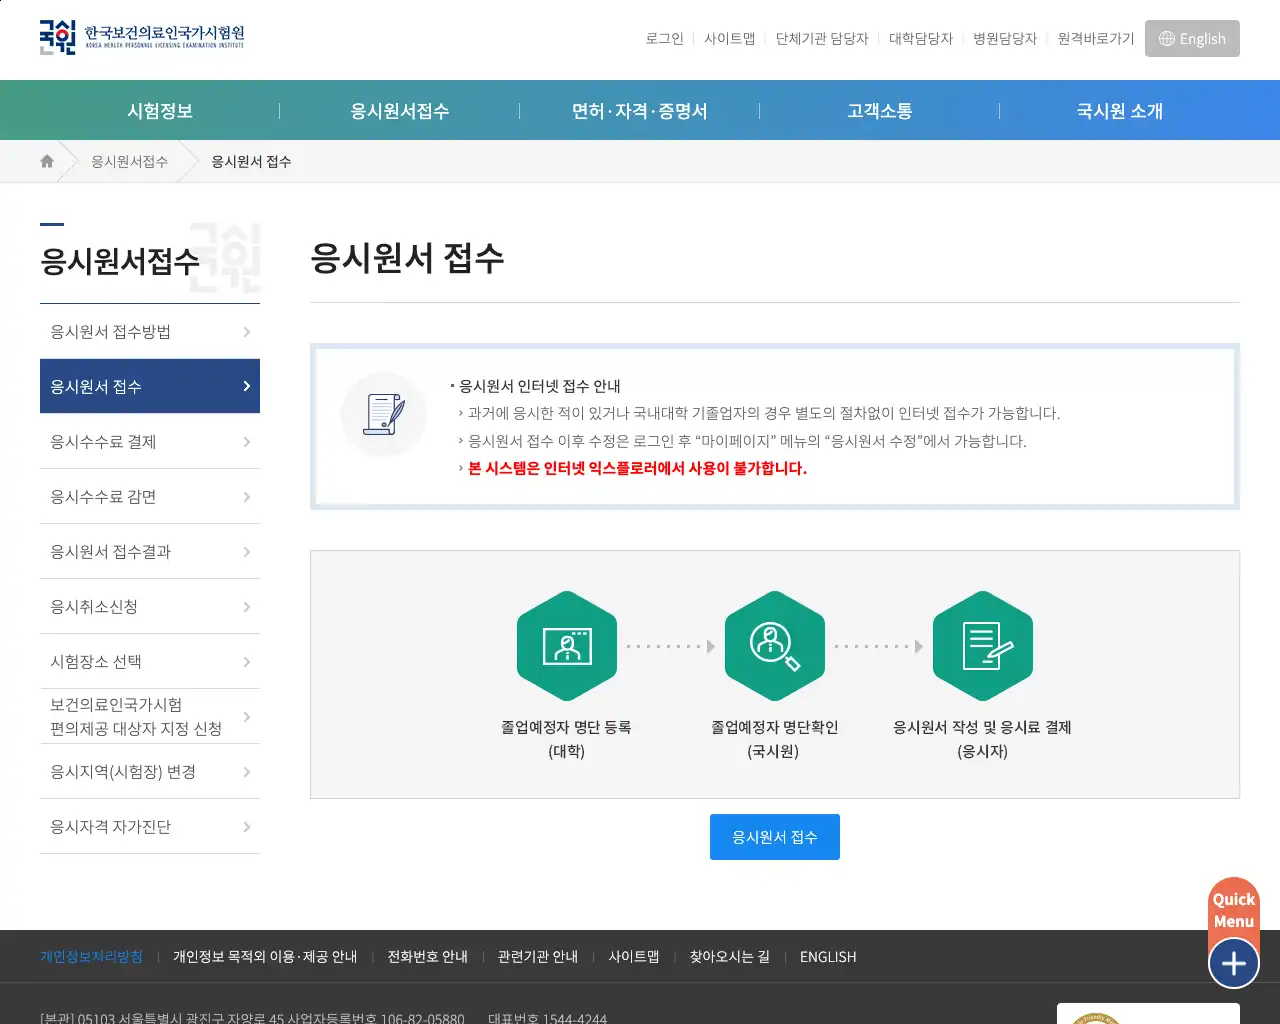Open the 응시원서접수 main menu
Image resolution: width=1280 pixels, height=1024 pixels.
(400, 111)
